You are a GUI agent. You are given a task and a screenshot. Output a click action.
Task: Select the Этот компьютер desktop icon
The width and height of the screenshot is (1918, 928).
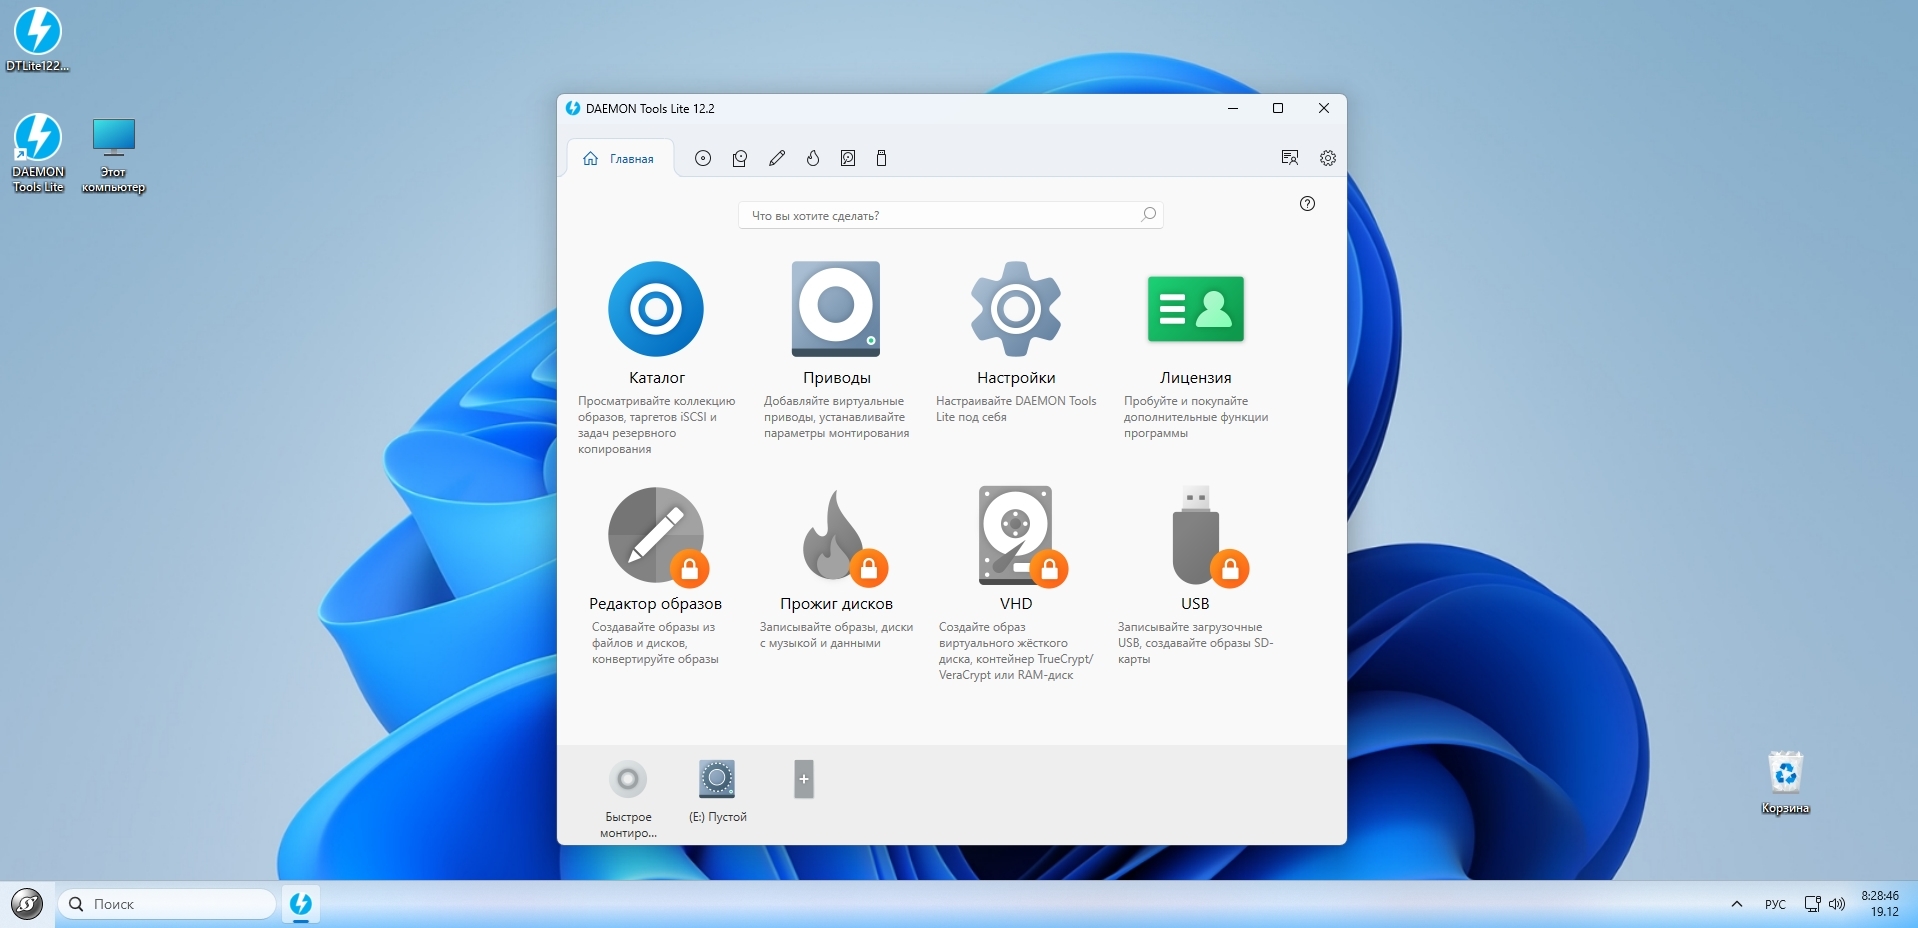[113, 156]
